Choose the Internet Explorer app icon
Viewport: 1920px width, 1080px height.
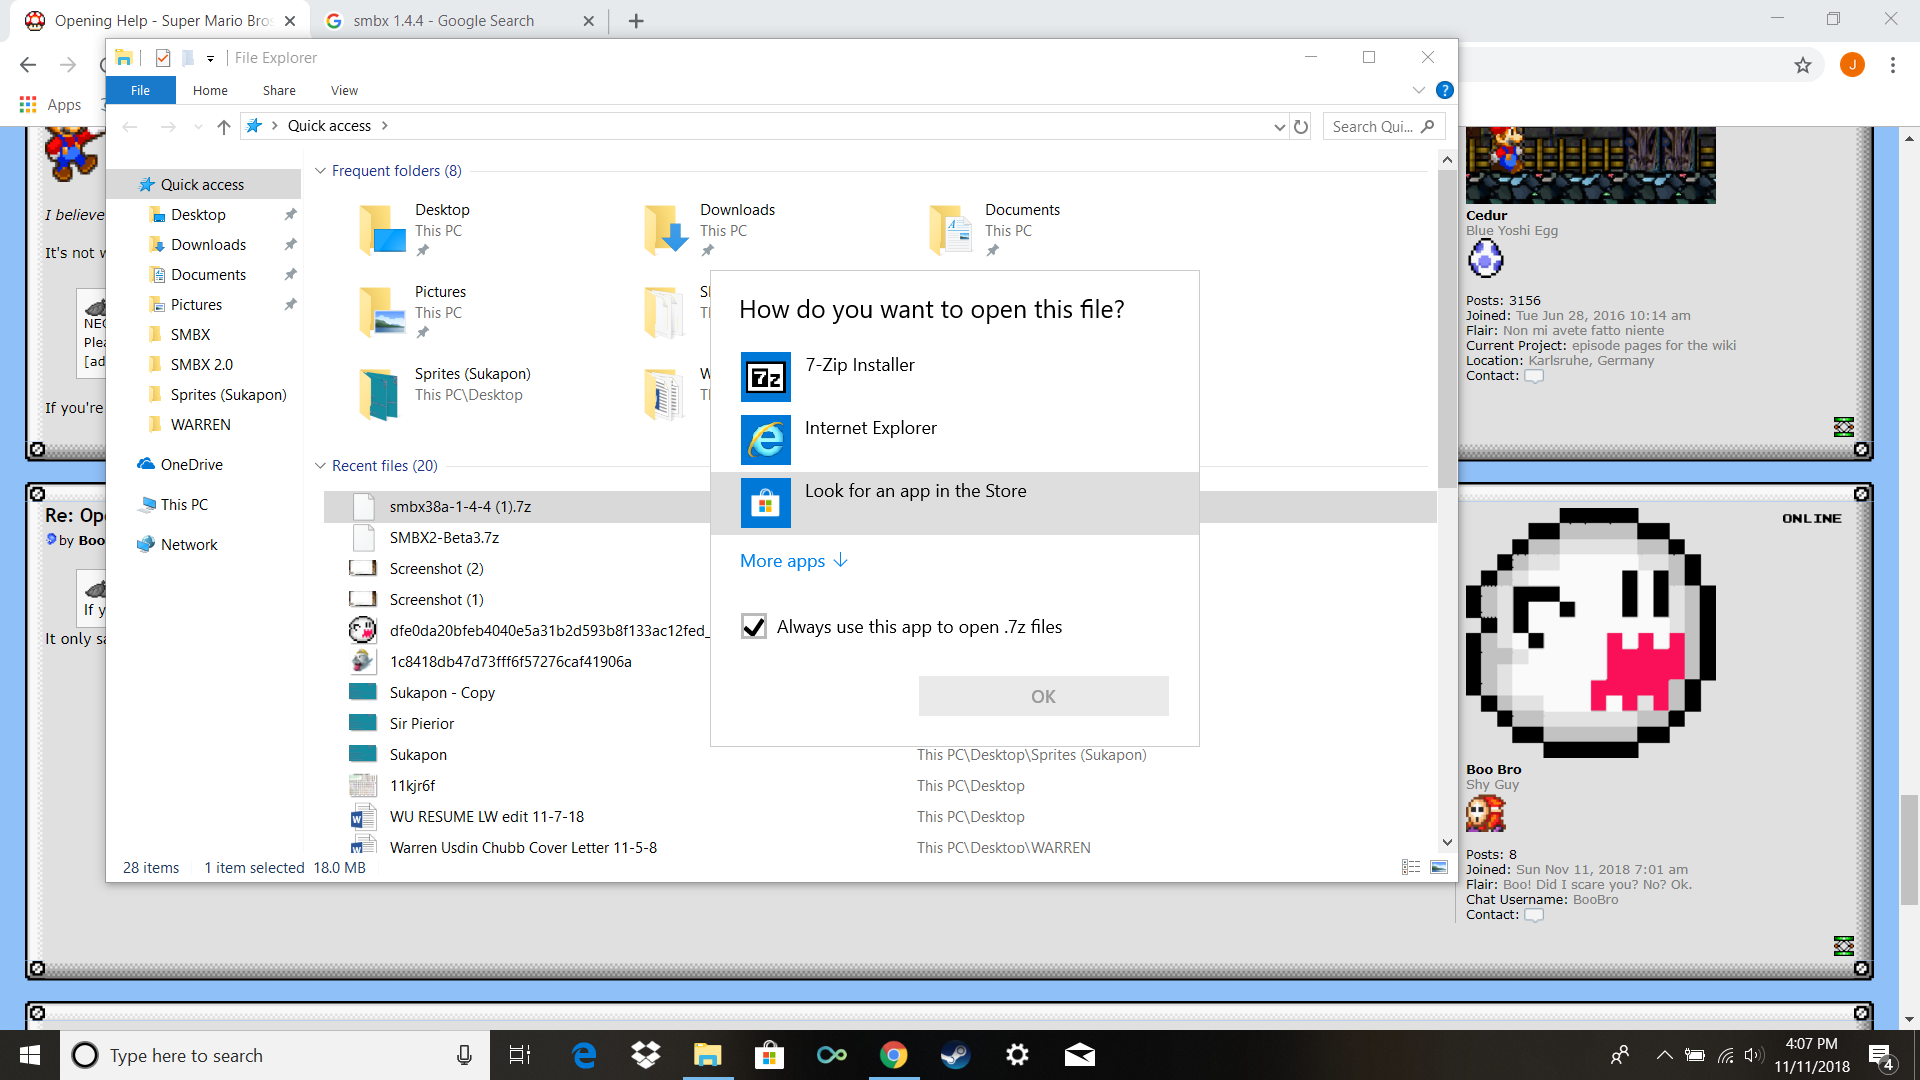click(x=766, y=440)
